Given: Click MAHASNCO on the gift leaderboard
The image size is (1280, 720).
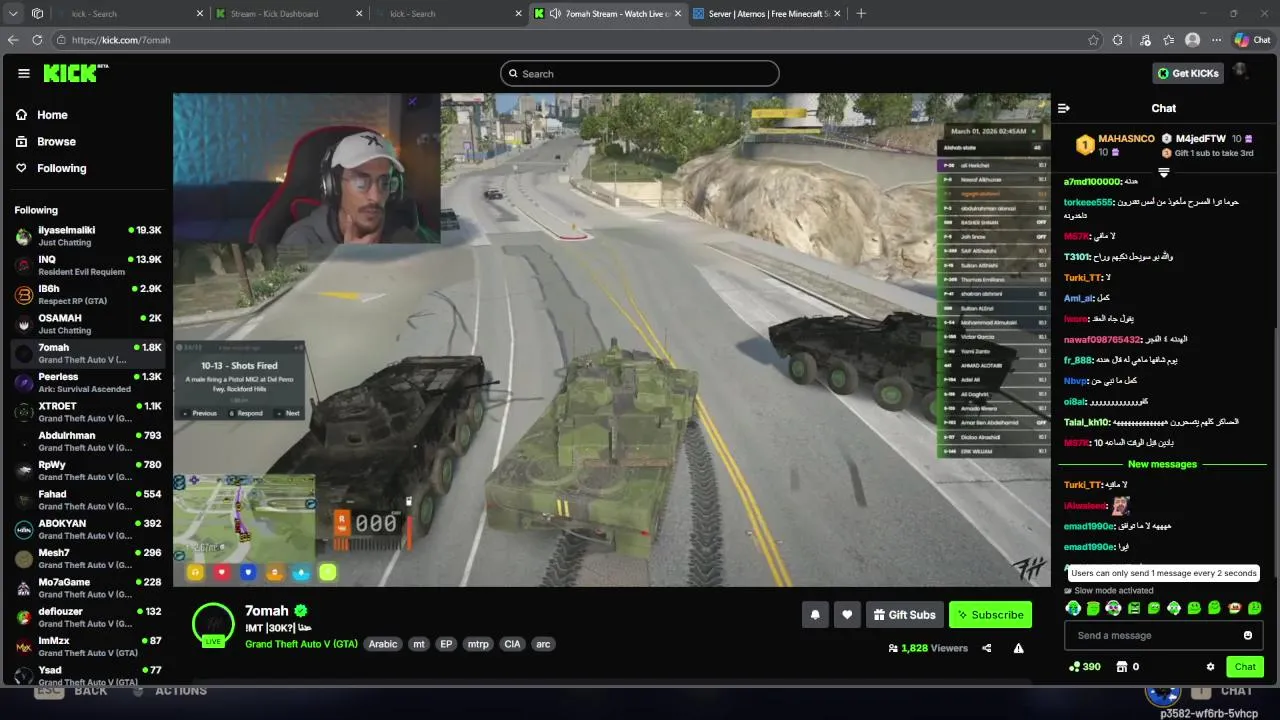Looking at the screenshot, I should coord(1126,139).
